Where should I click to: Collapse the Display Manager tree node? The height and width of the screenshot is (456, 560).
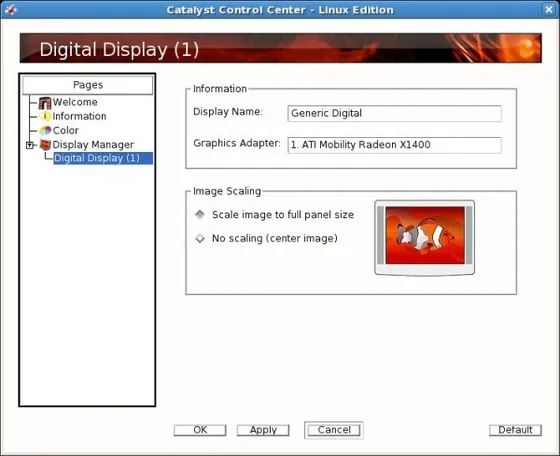coord(30,145)
